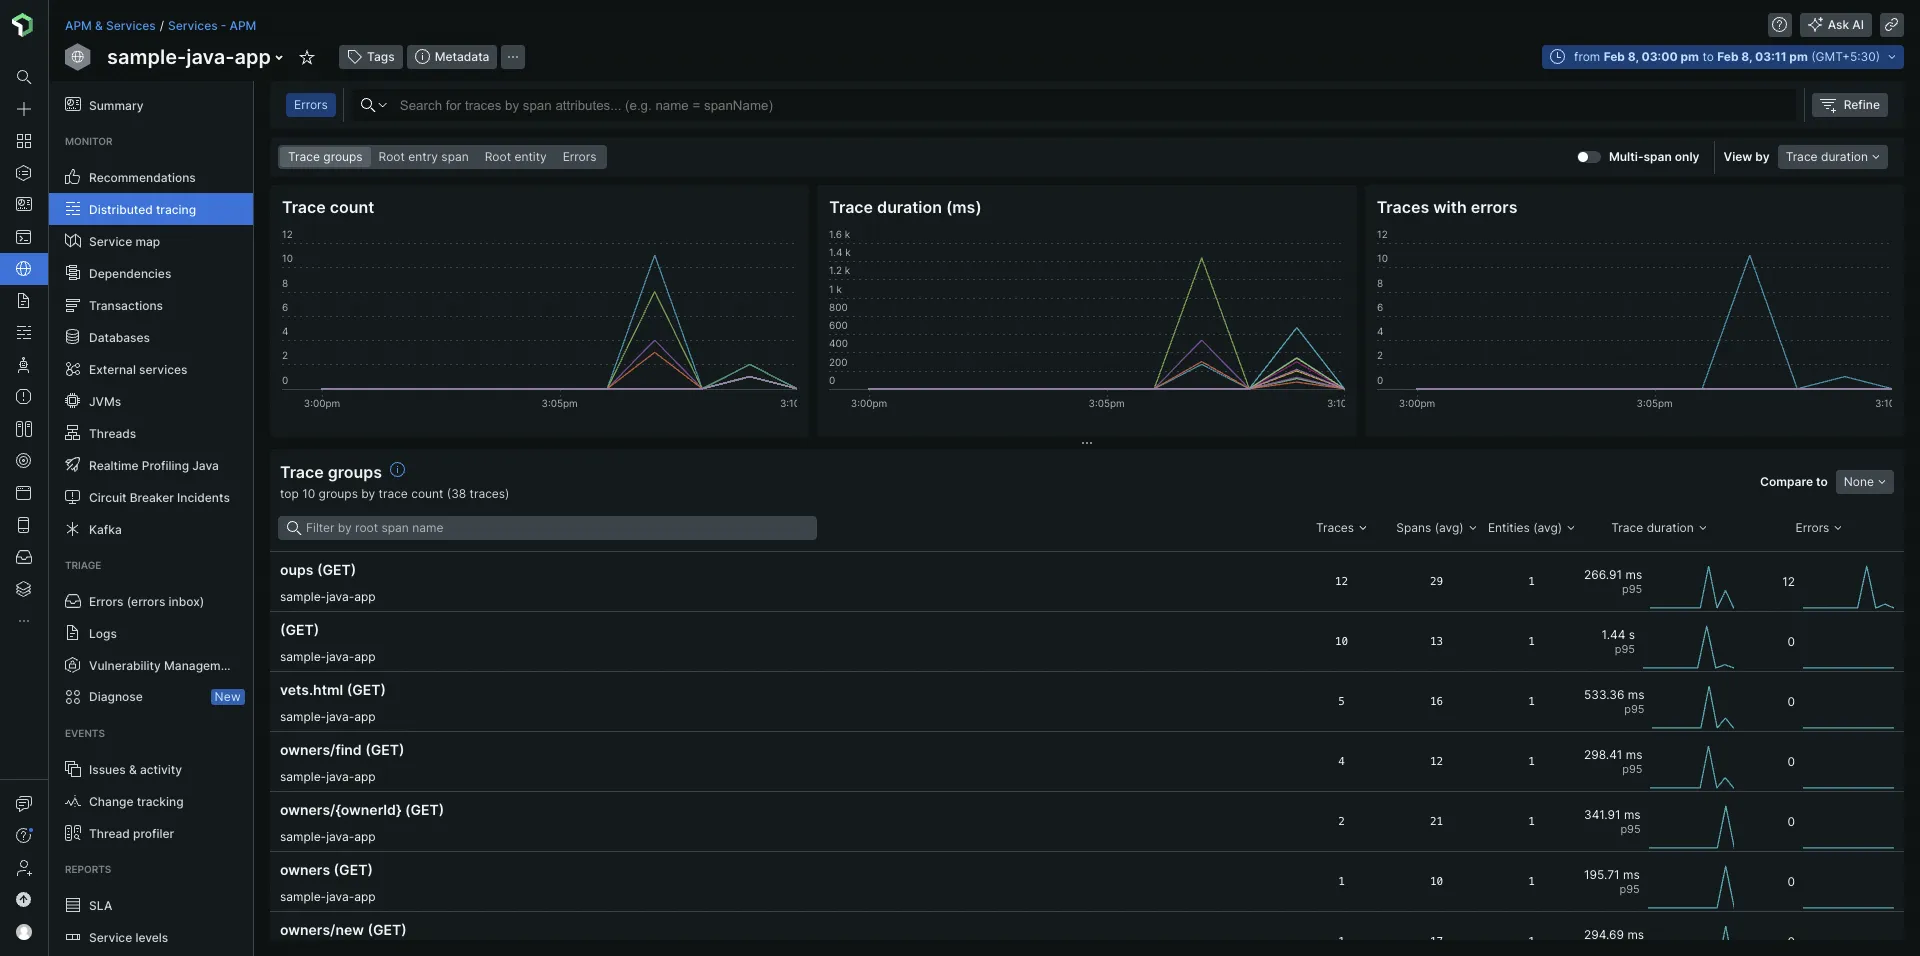Click the logs document icon in rail

pos(24,301)
